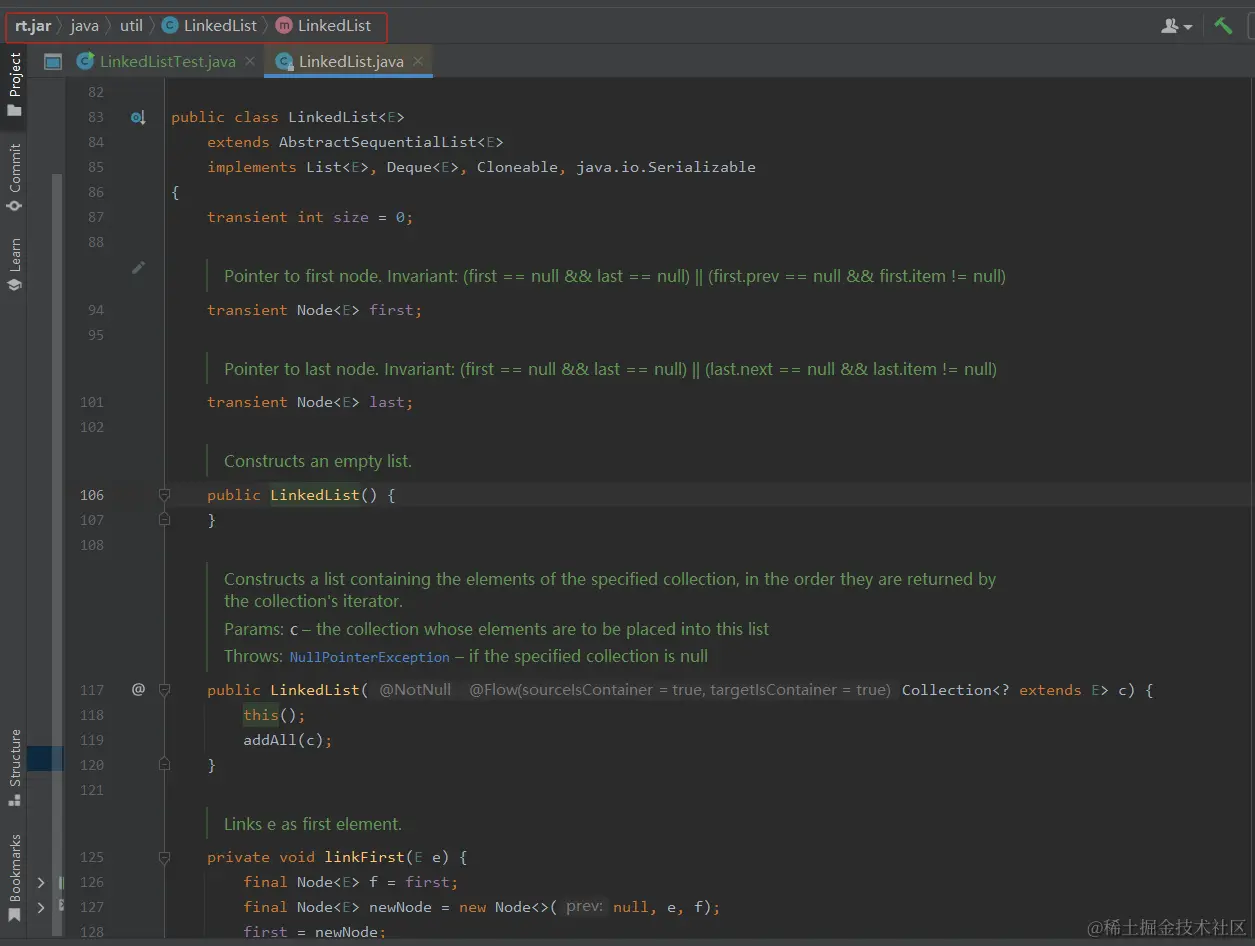Click the Cloneable interface name
Viewport: 1255px width, 946px height.
click(517, 167)
